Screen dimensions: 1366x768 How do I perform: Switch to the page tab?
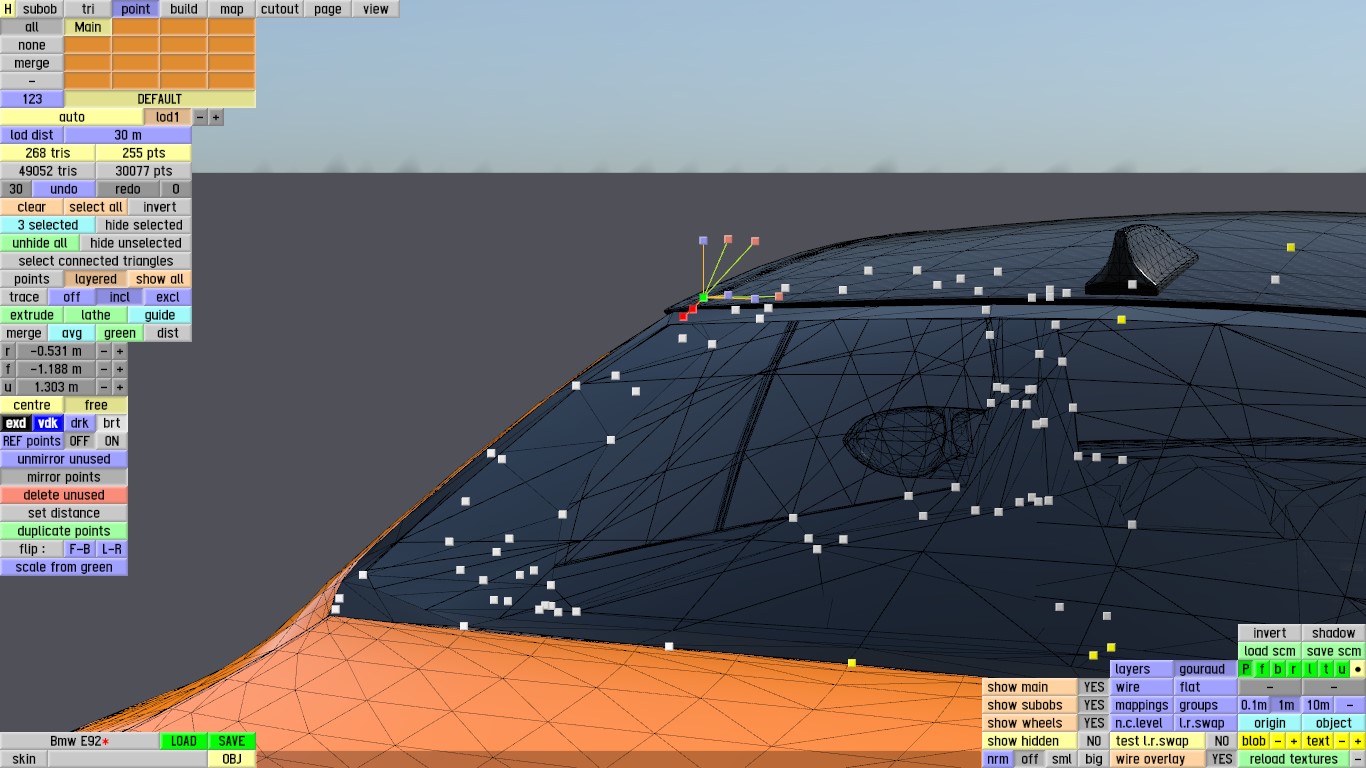328,9
